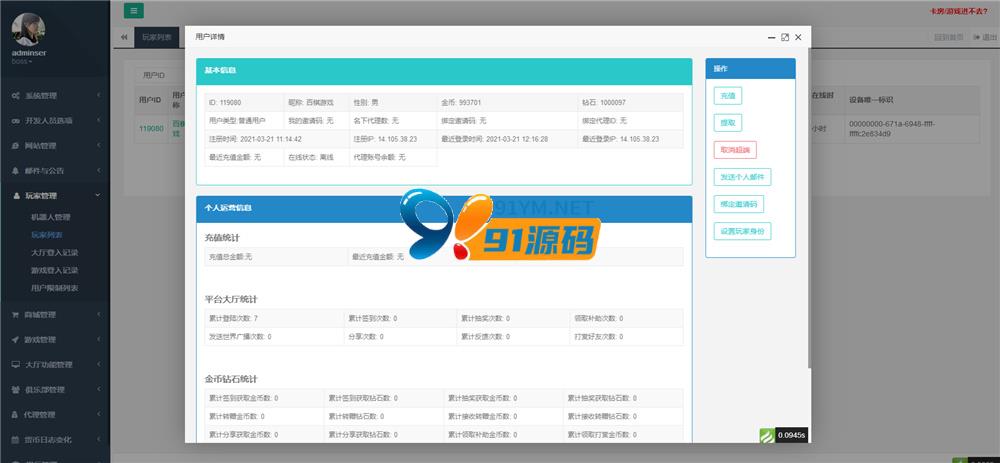Click the calendar icon beside 货币日志变化

click(16, 439)
